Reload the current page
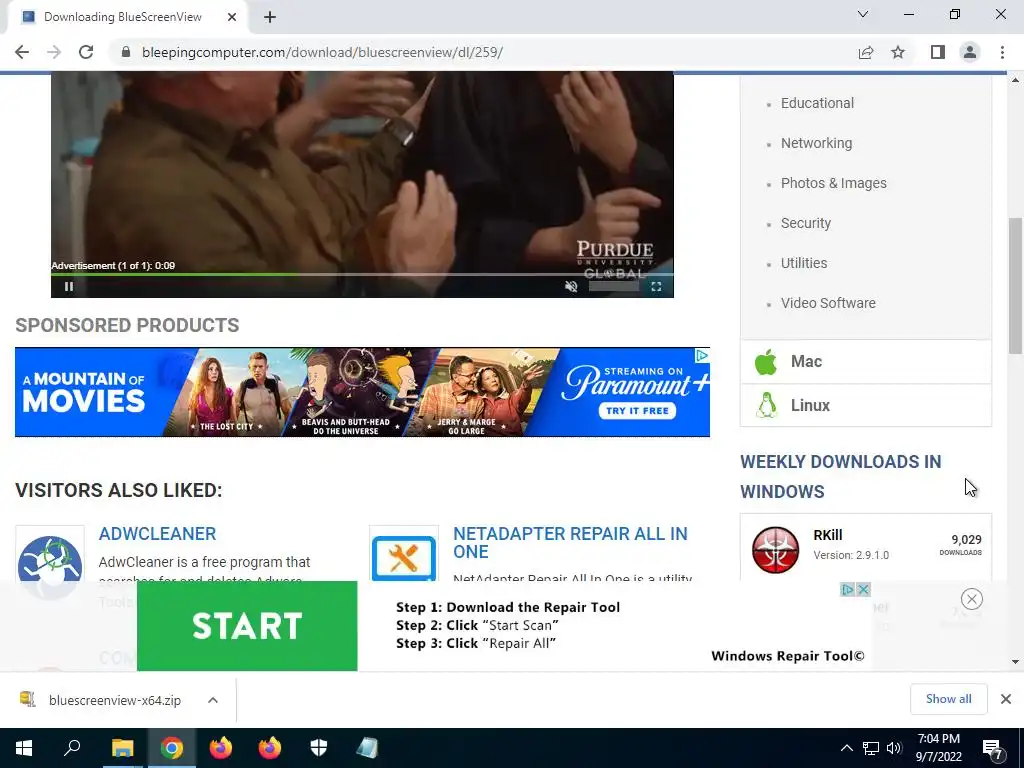 coord(86,52)
